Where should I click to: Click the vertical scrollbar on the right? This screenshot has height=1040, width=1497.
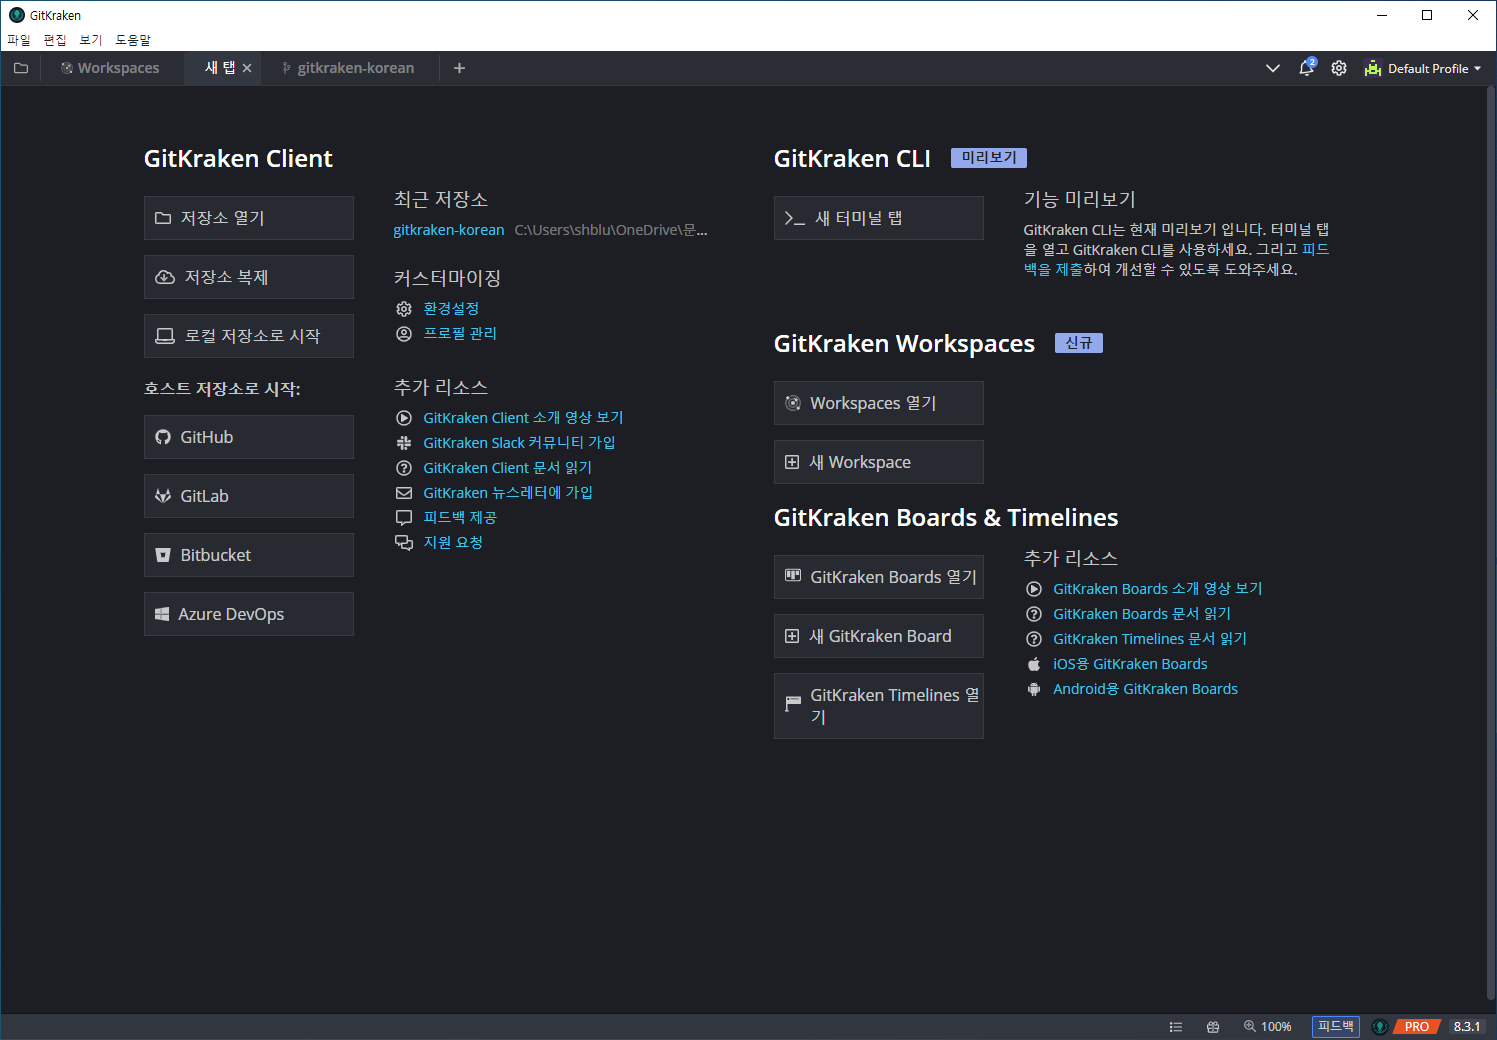pos(1491,545)
